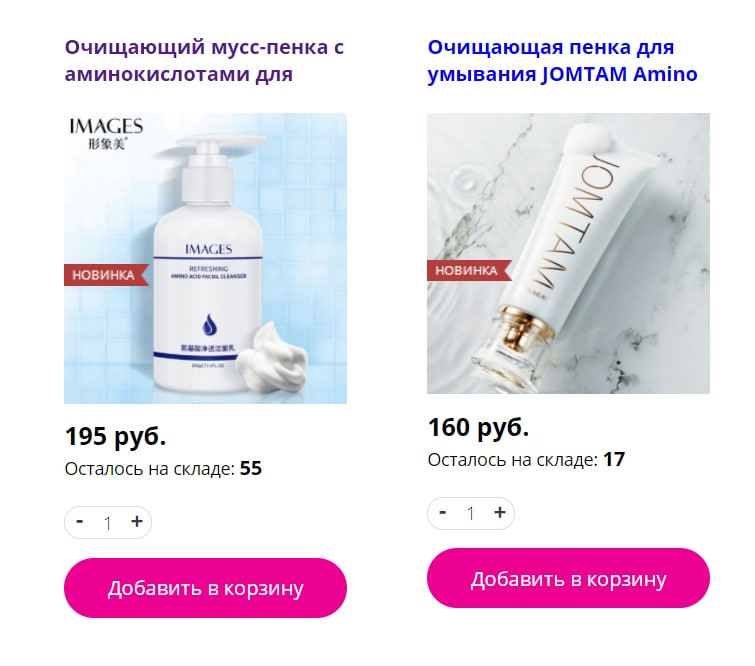Click the IMAGES brand logo in photo

pos(106,133)
